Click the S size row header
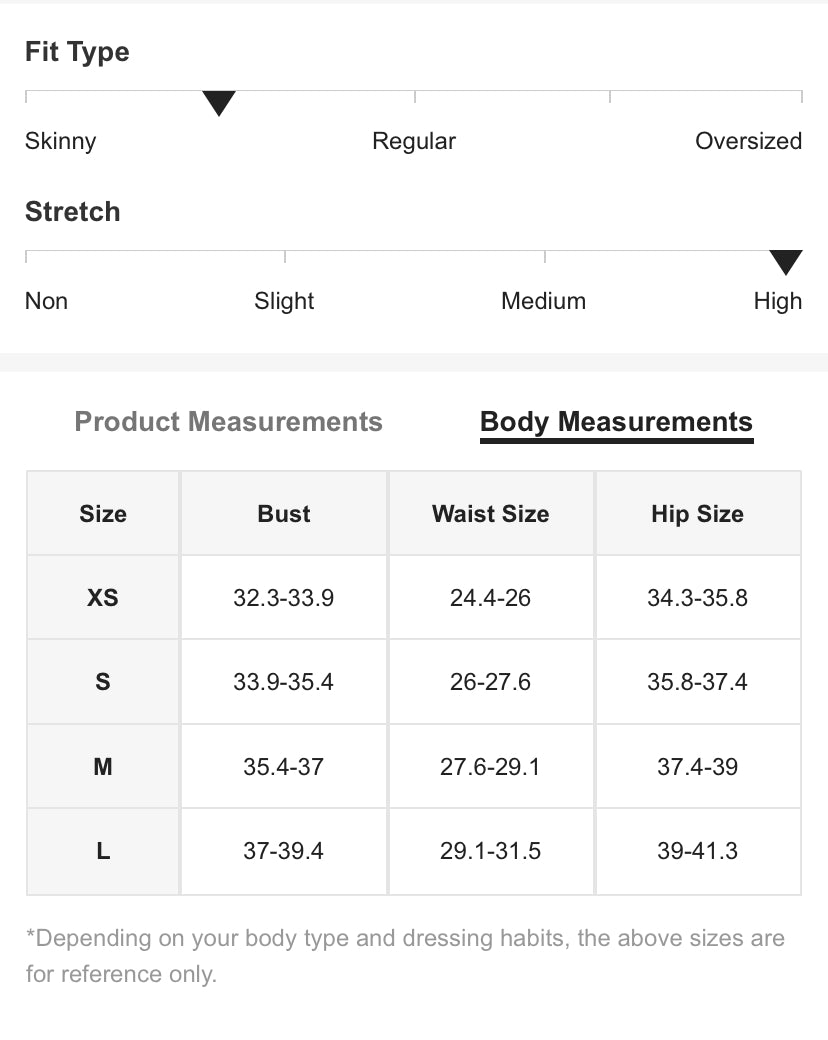Image resolution: width=828 pixels, height=1040 pixels. tap(103, 682)
